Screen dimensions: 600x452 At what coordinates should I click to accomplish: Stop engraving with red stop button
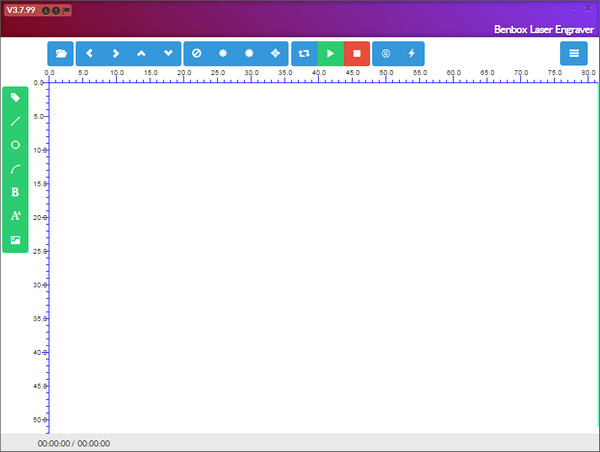356,53
